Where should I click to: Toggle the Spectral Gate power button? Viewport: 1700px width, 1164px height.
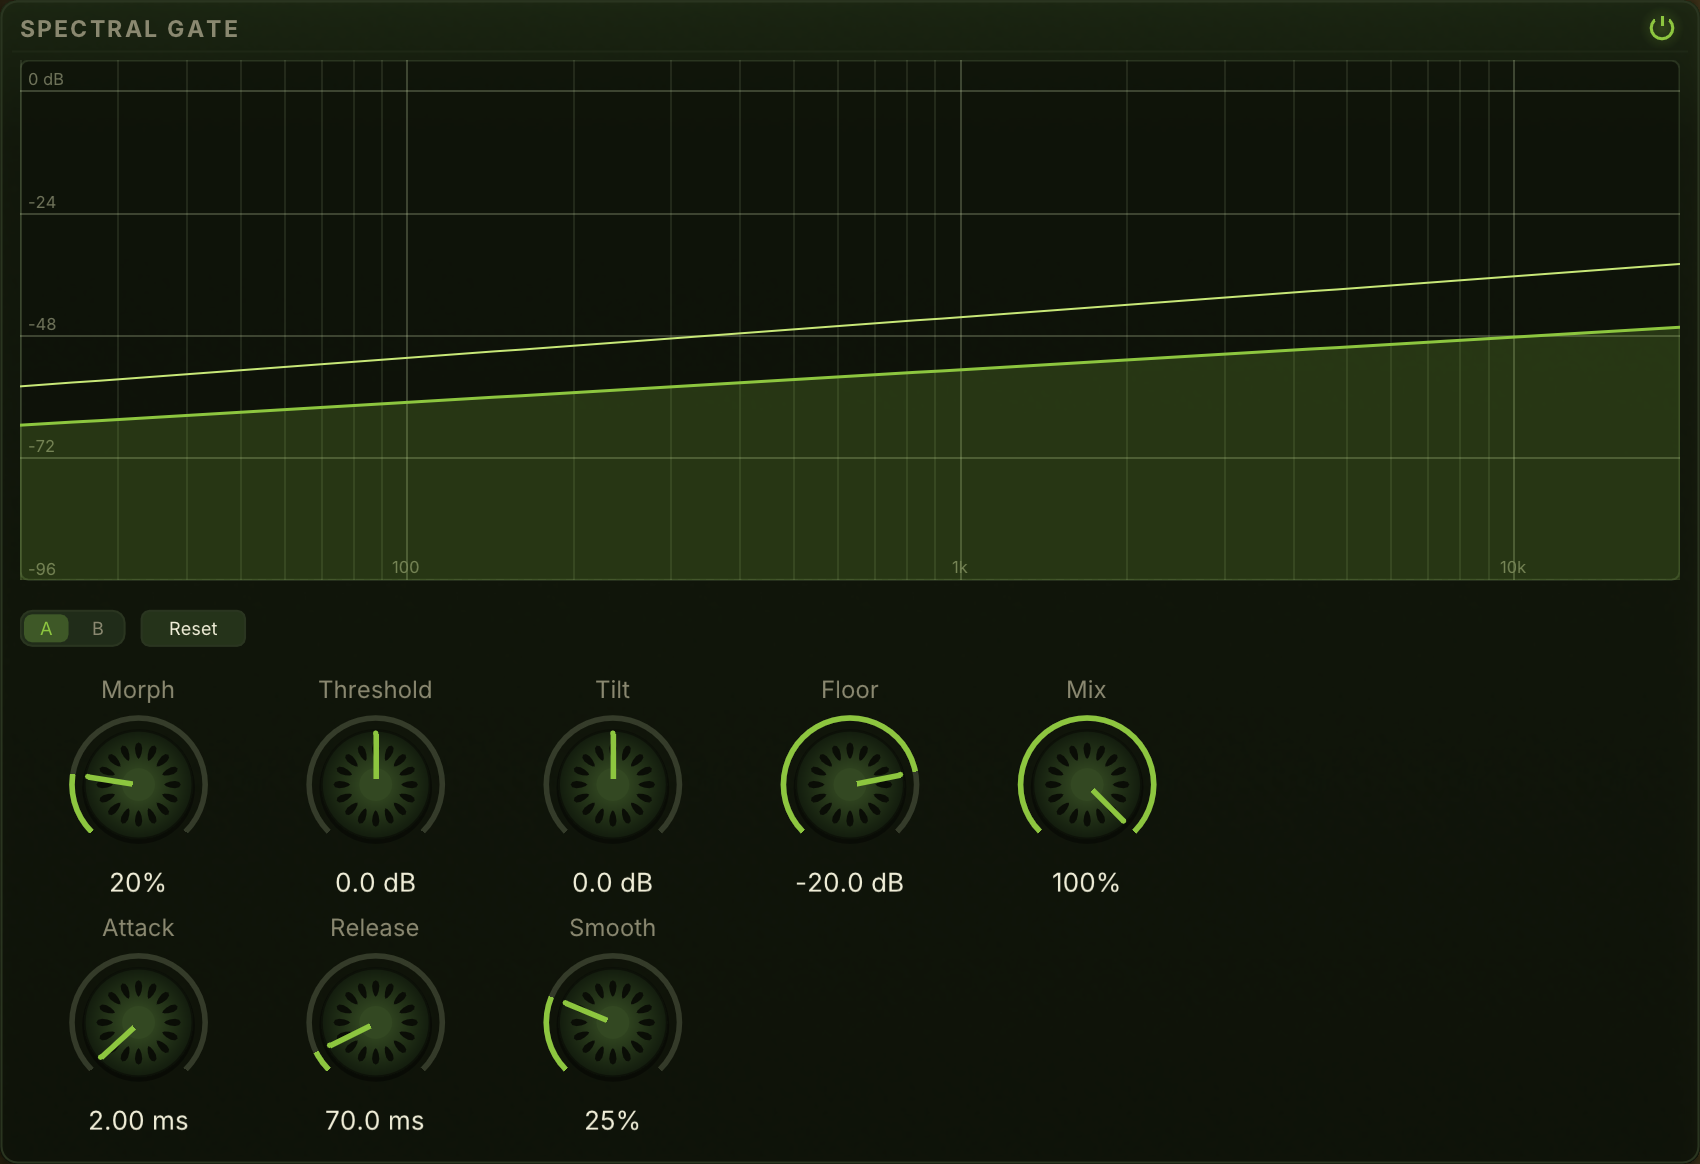coord(1661,28)
